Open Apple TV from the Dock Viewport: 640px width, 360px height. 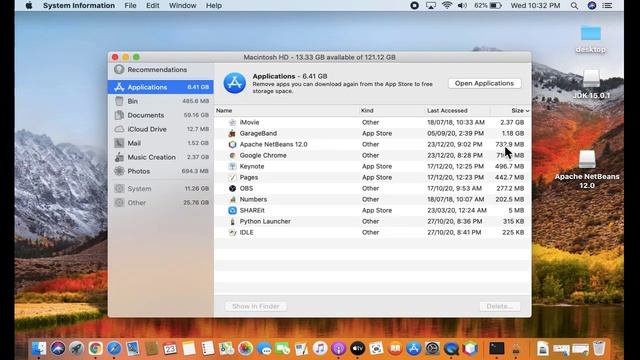pyautogui.click(x=358, y=349)
